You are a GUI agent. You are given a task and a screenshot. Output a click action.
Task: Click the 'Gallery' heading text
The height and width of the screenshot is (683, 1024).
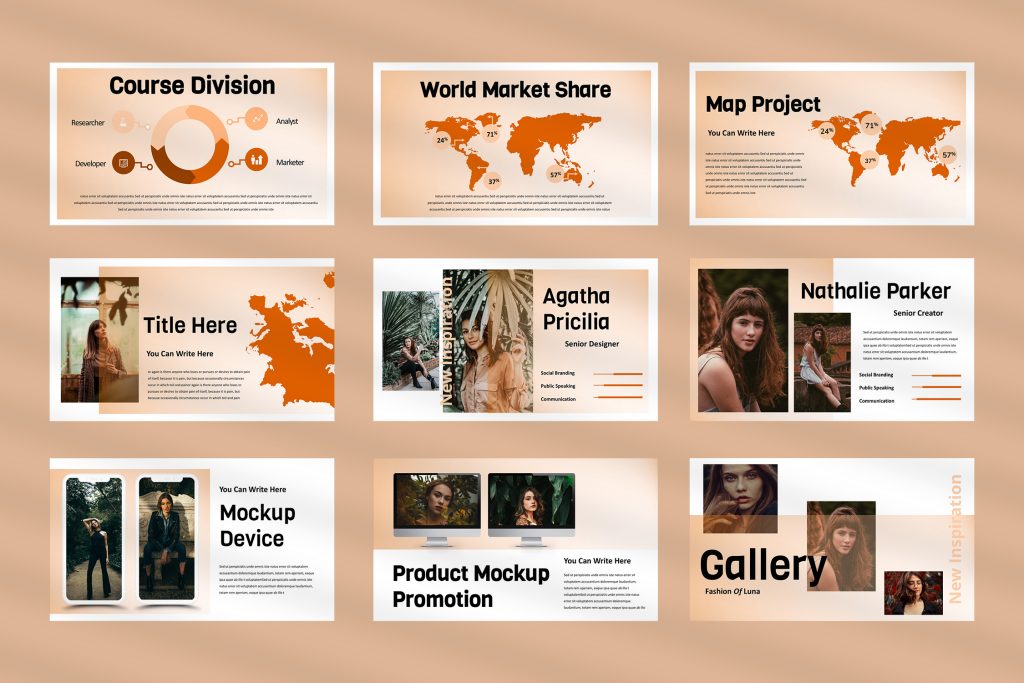tap(763, 566)
